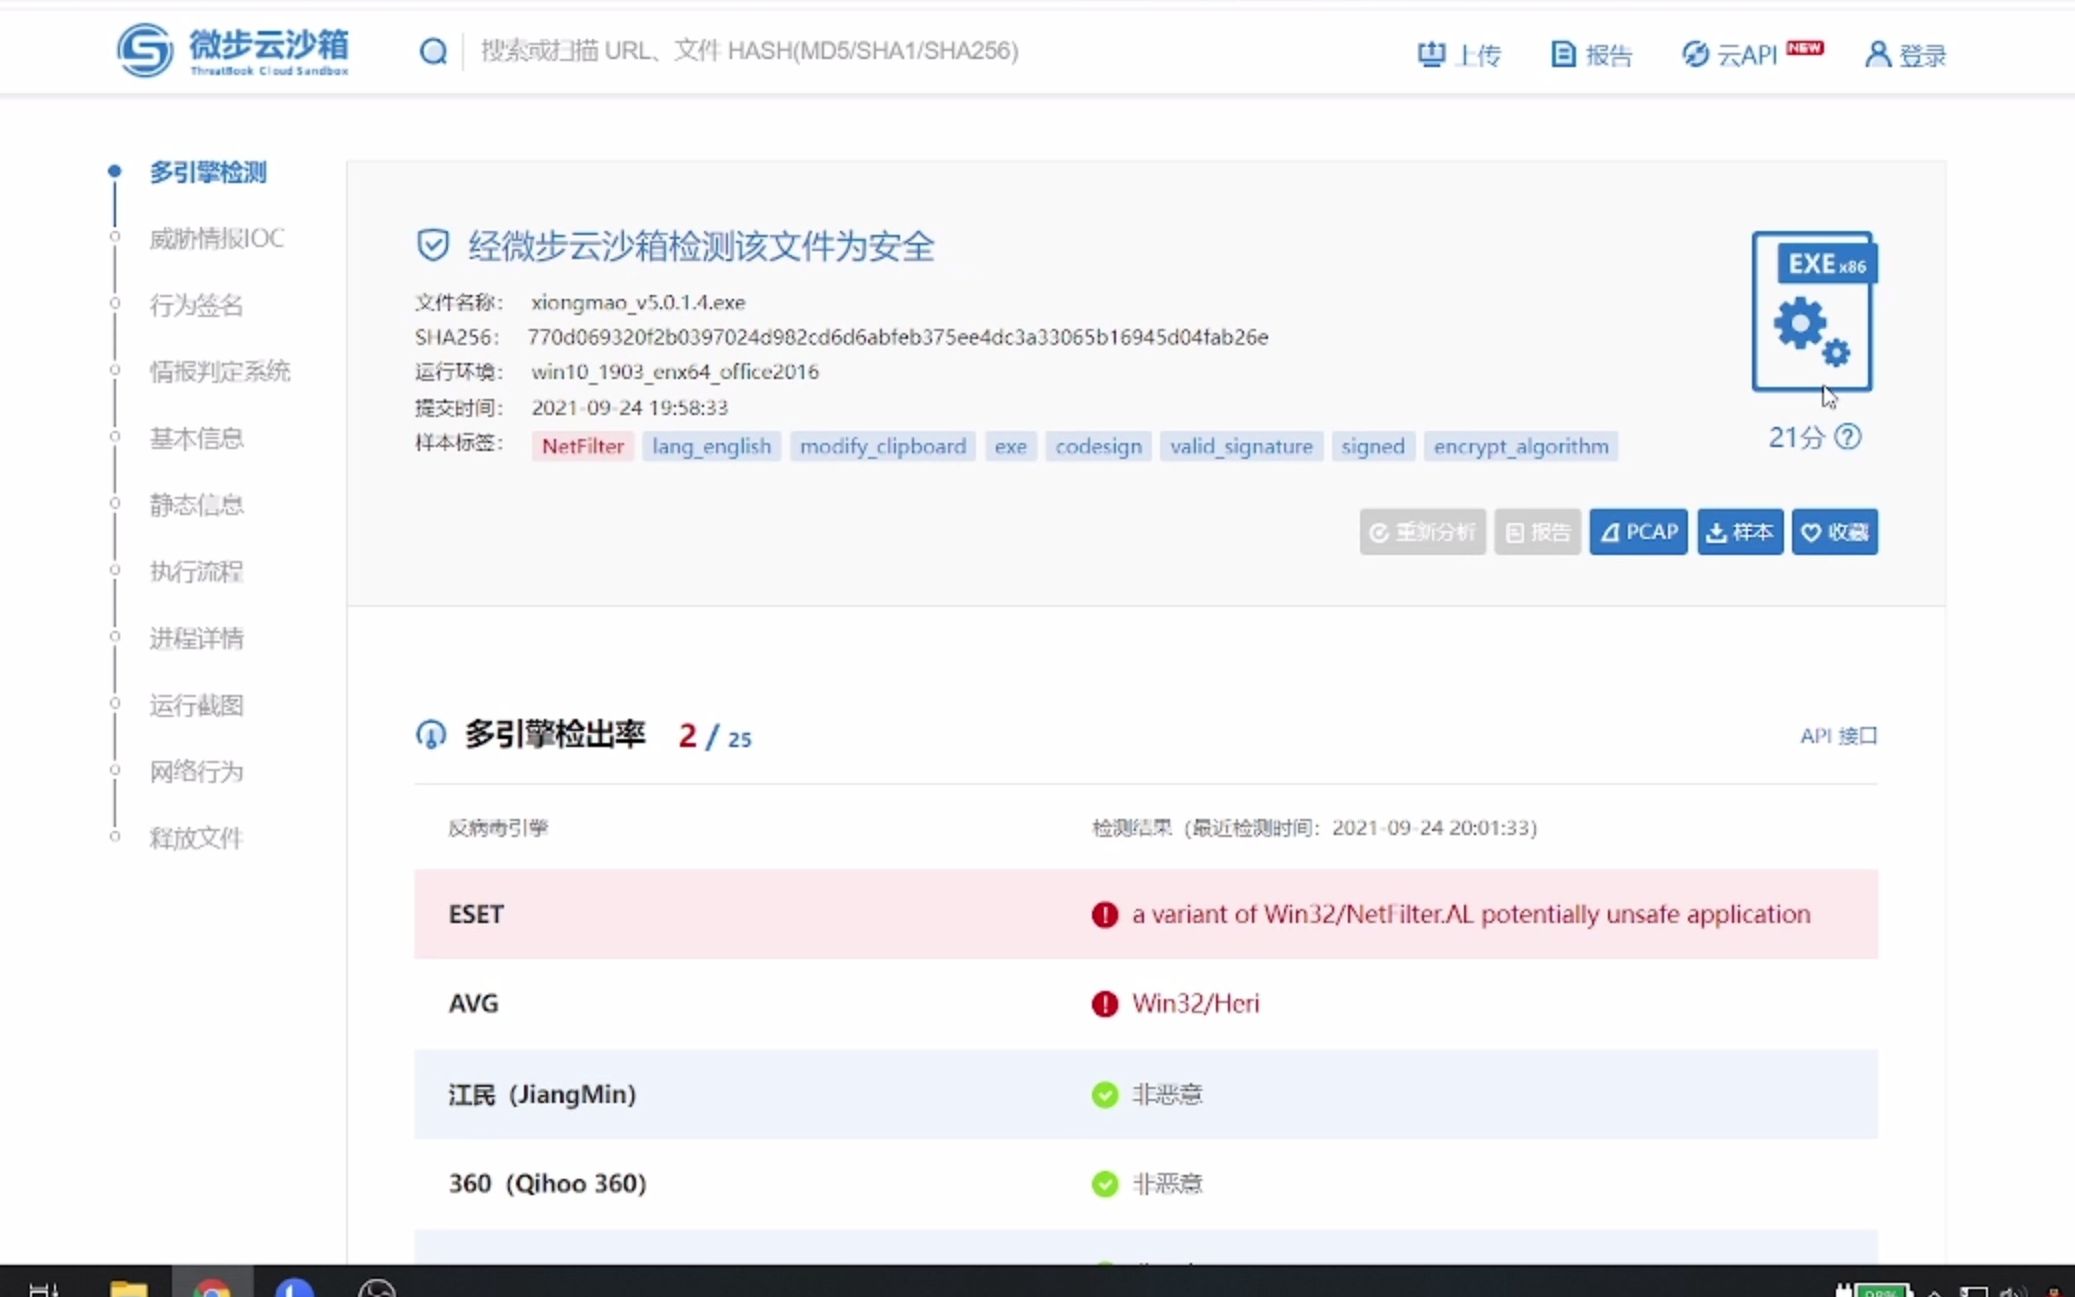Screen dimensions: 2075x1297
Task: Click the codesign tag
Action: (x=1098, y=446)
